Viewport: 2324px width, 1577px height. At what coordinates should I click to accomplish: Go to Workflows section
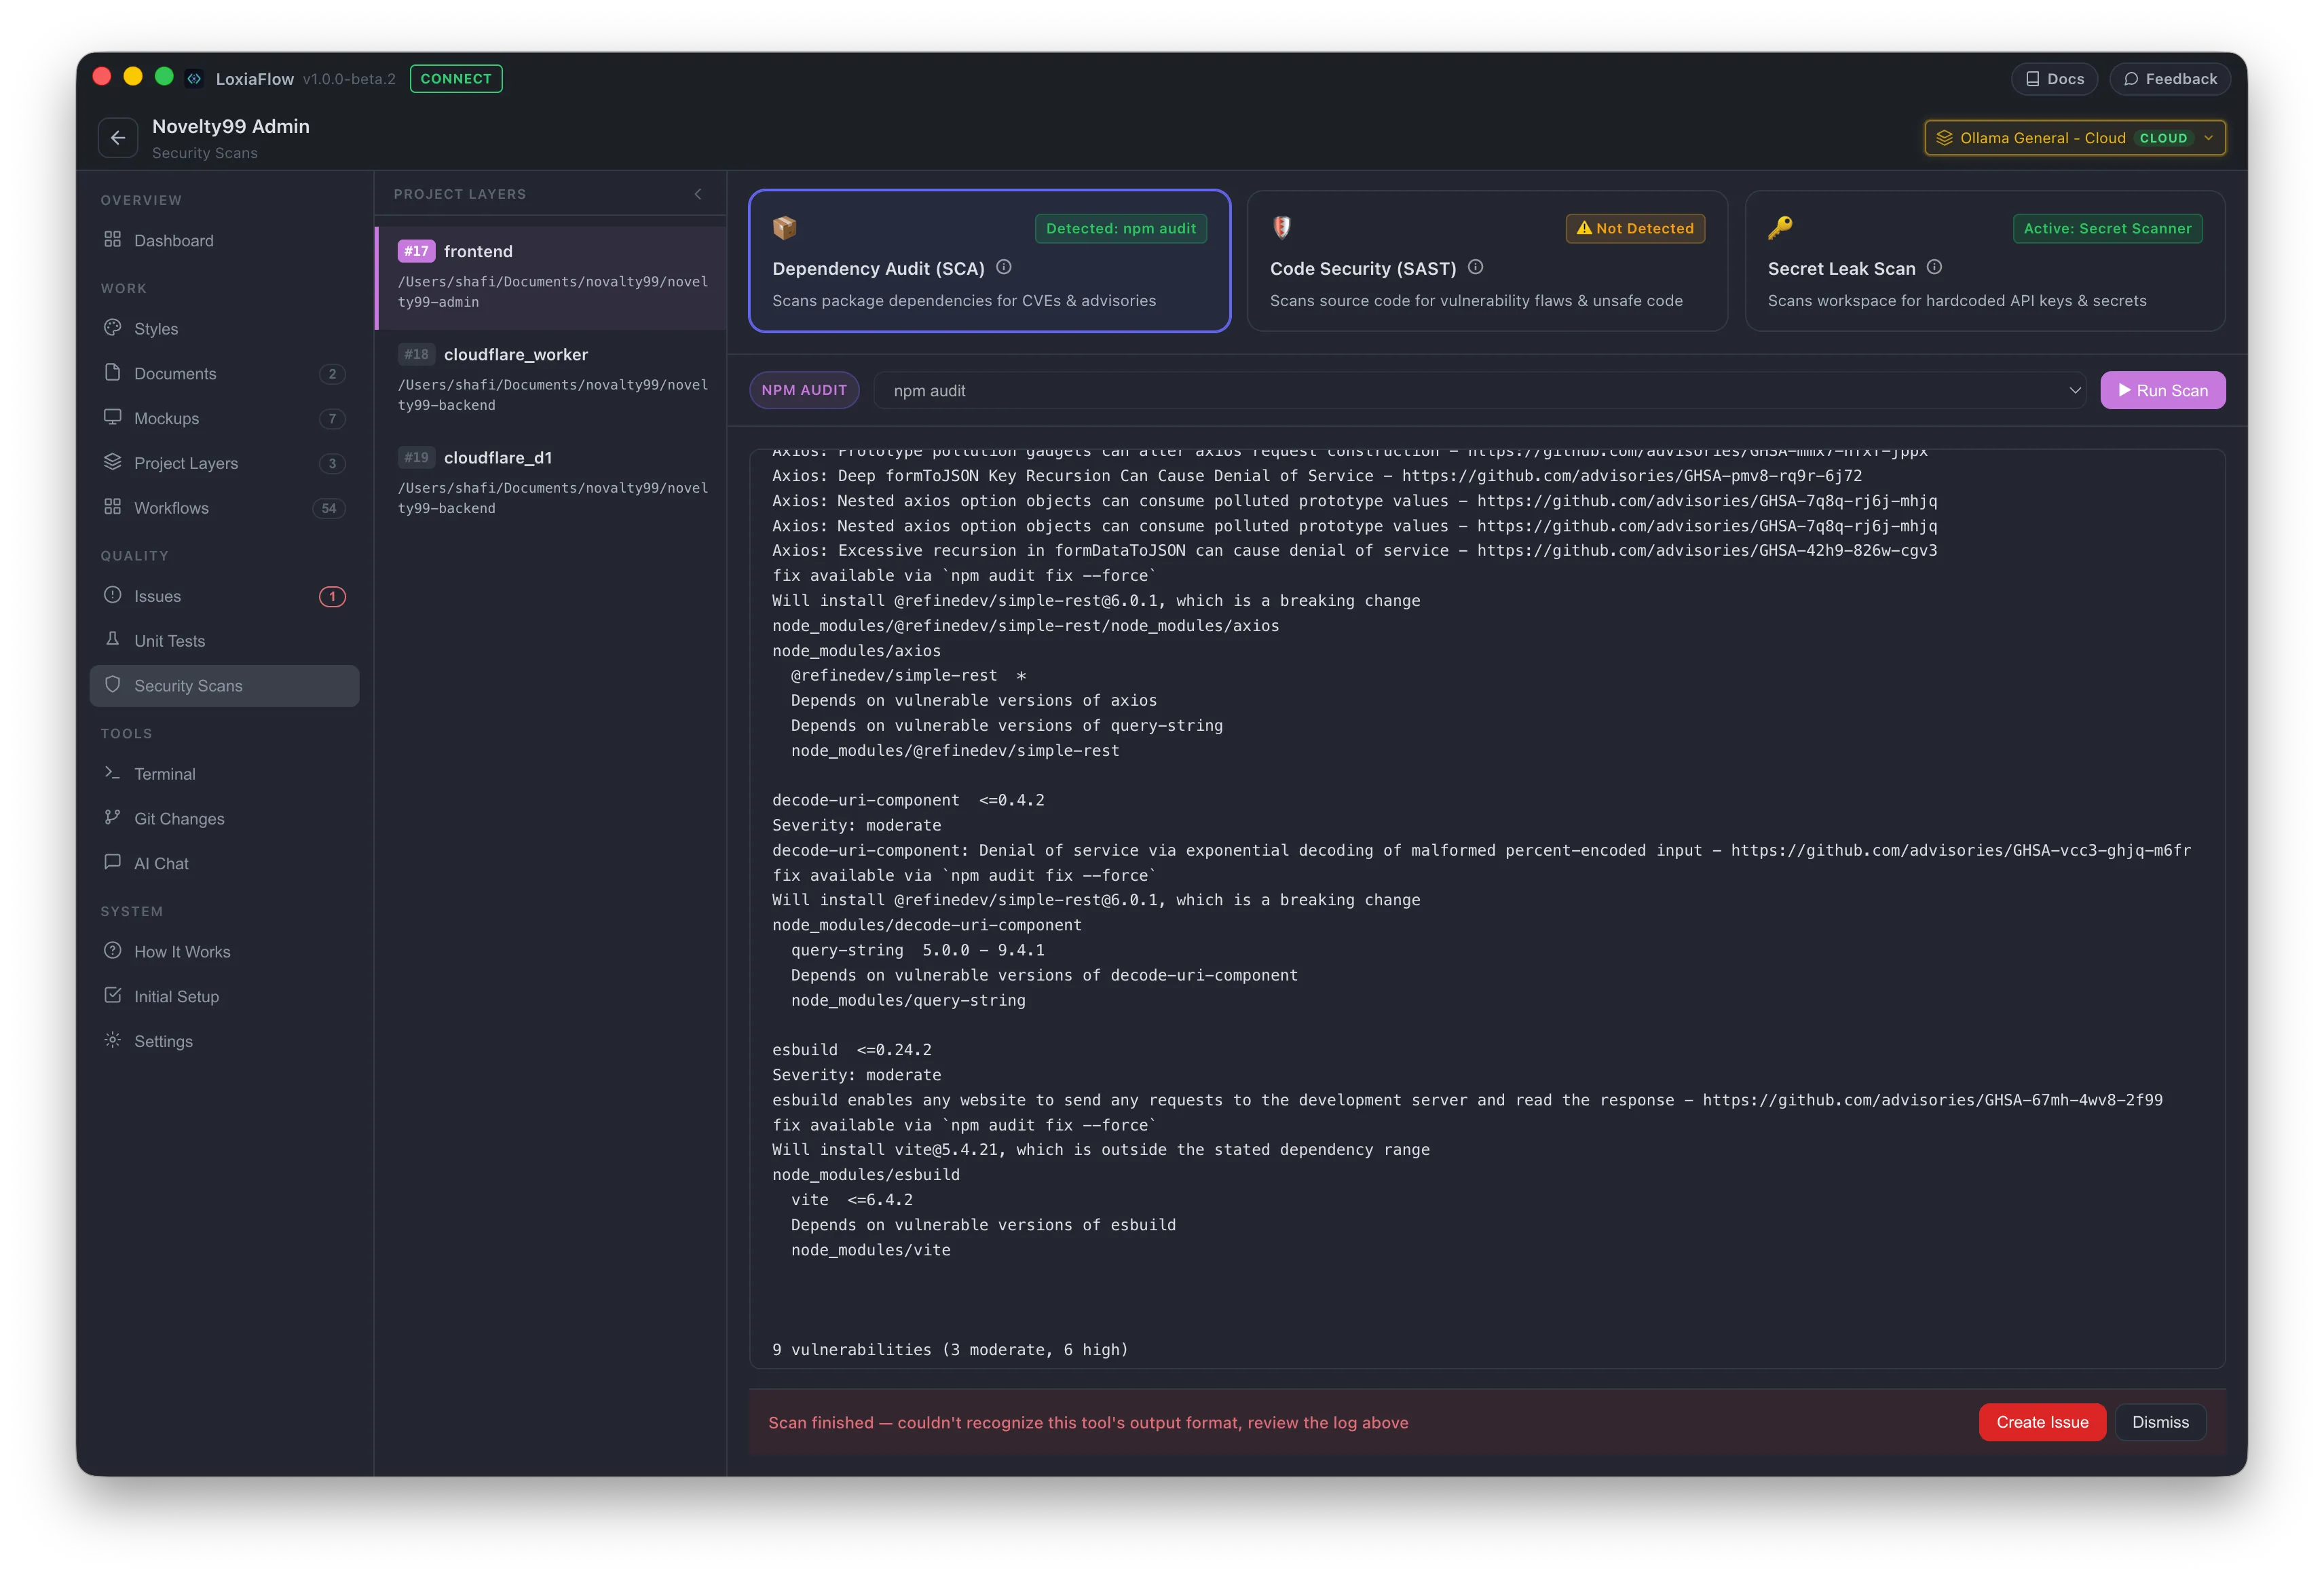point(224,507)
